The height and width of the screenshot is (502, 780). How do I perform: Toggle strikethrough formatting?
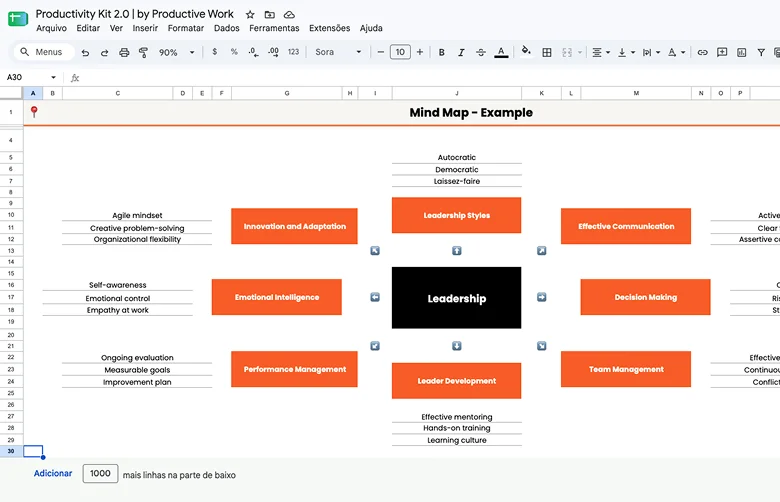pyautogui.click(x=481, y=52)
